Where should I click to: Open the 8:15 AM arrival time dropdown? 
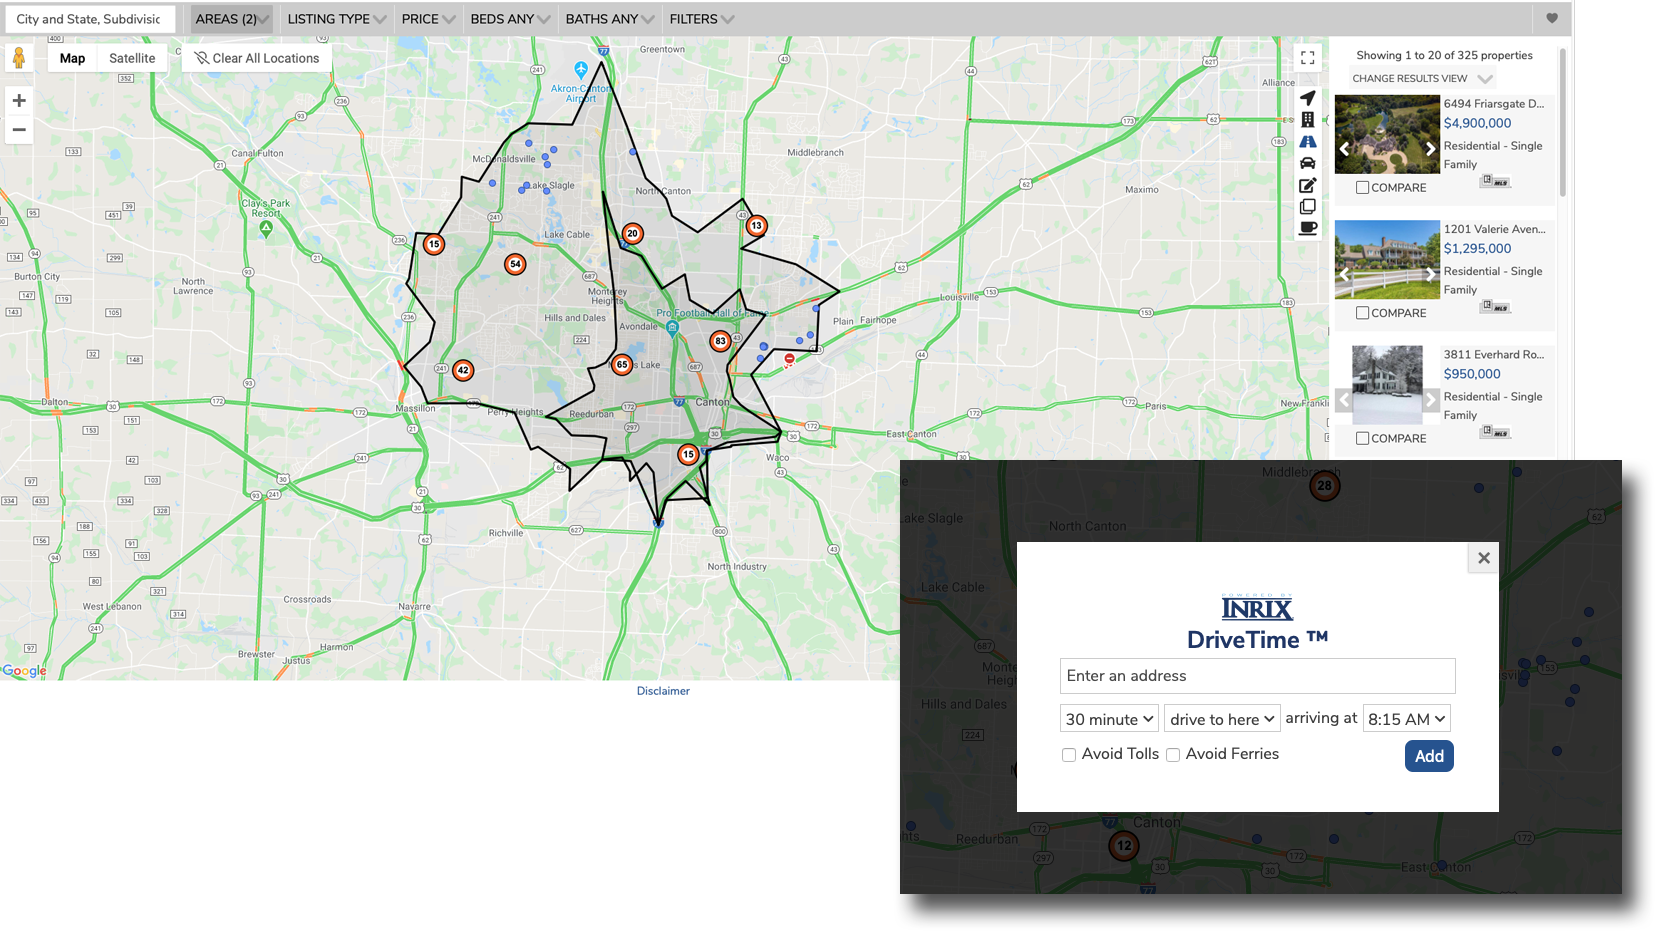[1406, 719]
